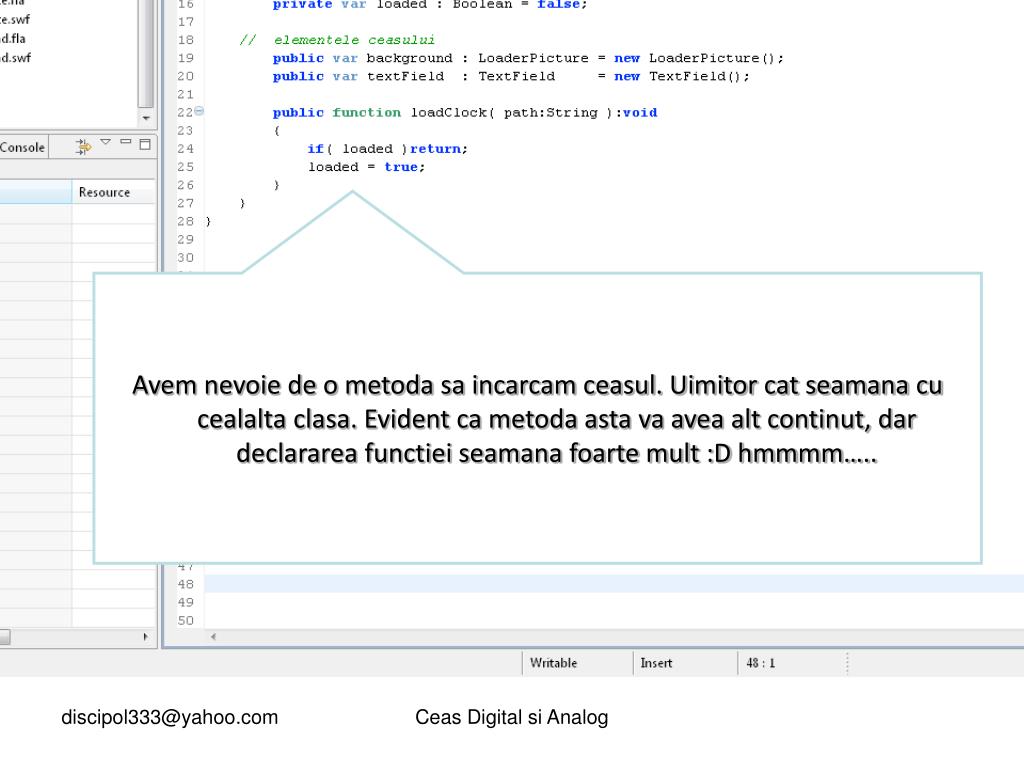This screenshot has height=768, width=1024.
Task: Click the file tree scrollbar down arrow
Action: [x=146, y=119]
